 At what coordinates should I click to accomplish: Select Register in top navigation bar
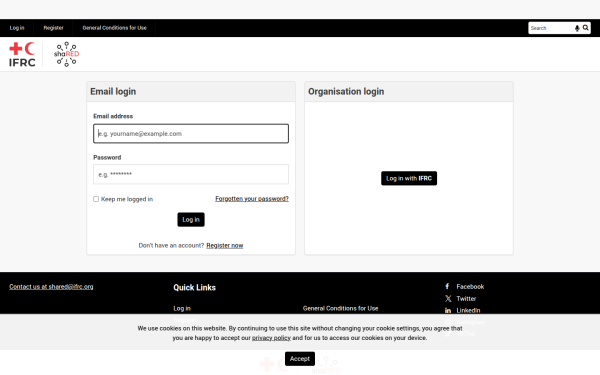click(x=54, y=28)
